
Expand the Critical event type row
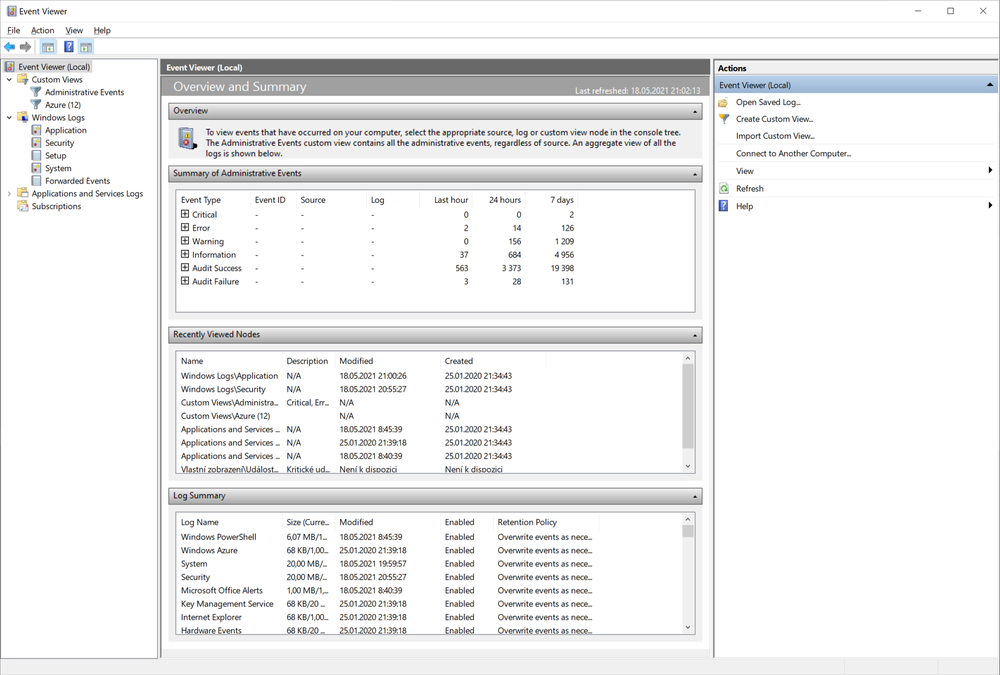(x=185, y=214)
